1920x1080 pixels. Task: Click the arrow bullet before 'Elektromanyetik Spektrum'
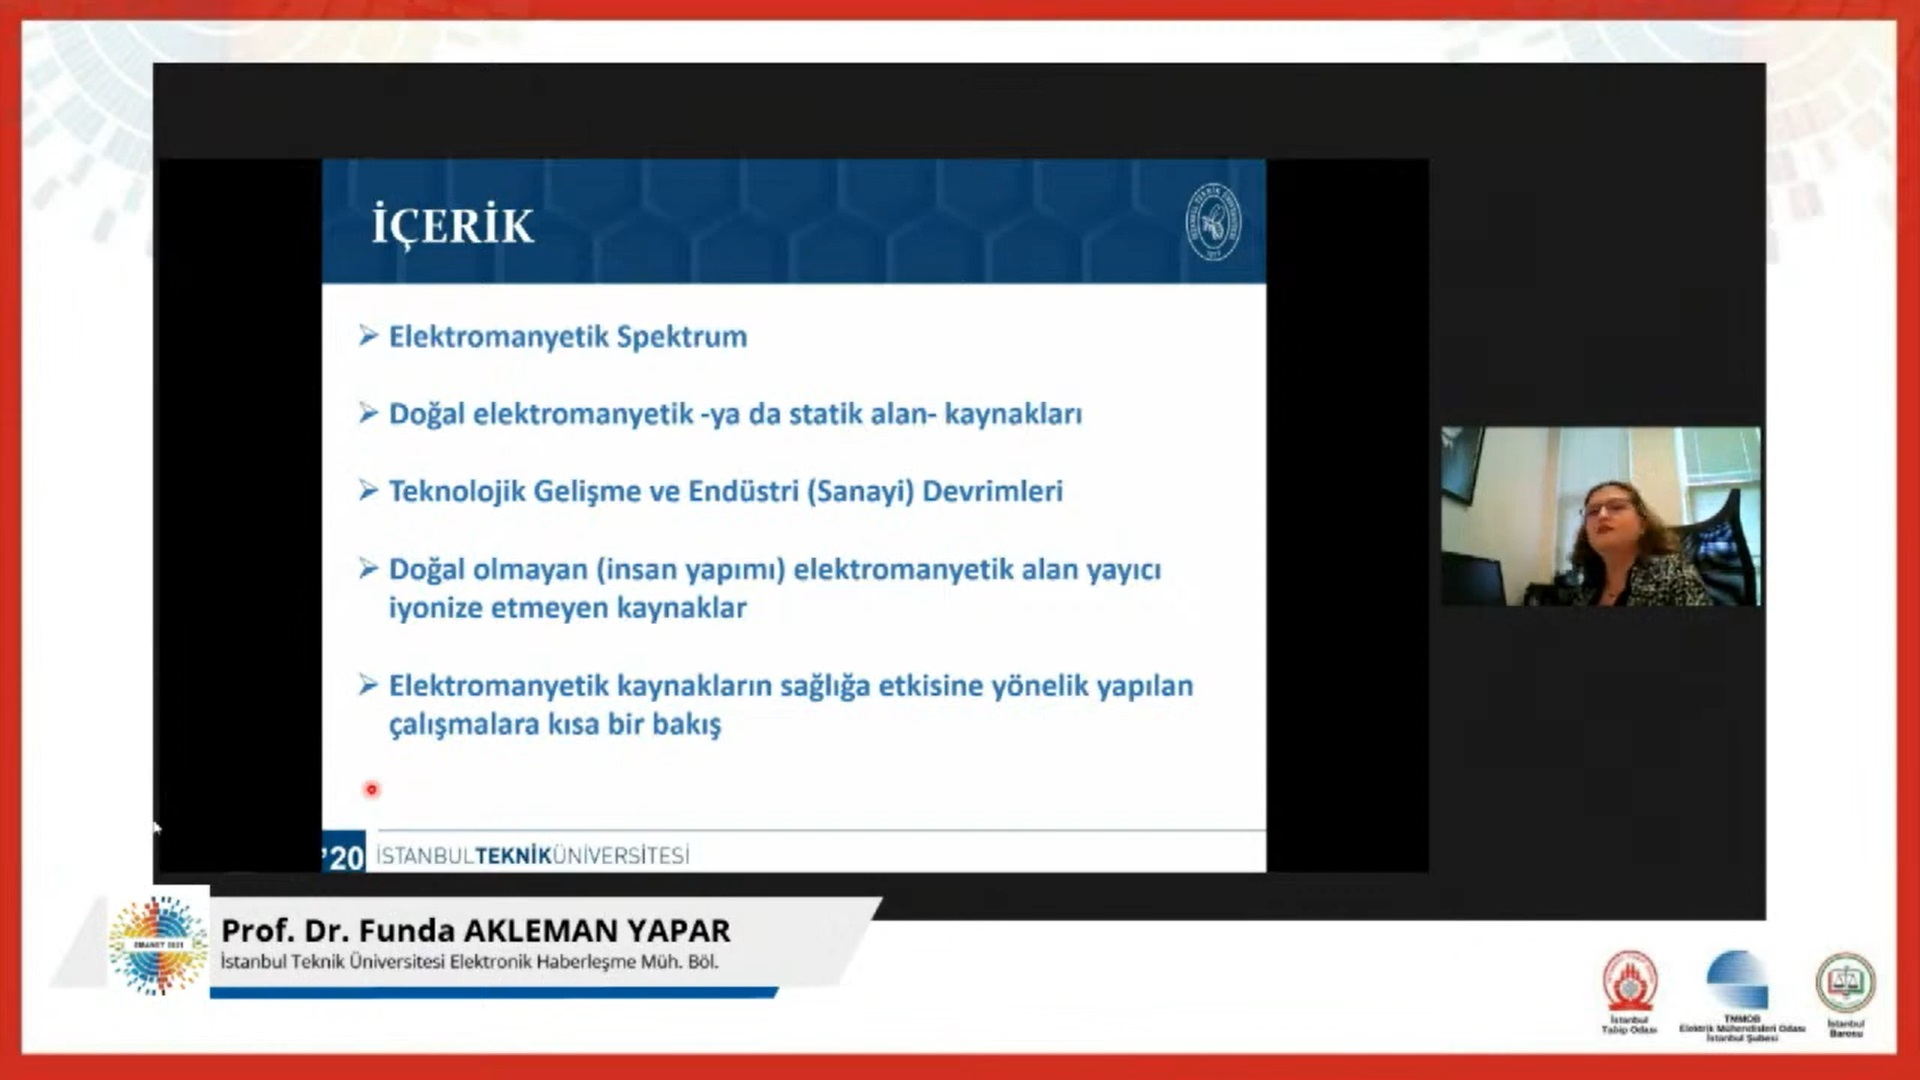point(368,335)
